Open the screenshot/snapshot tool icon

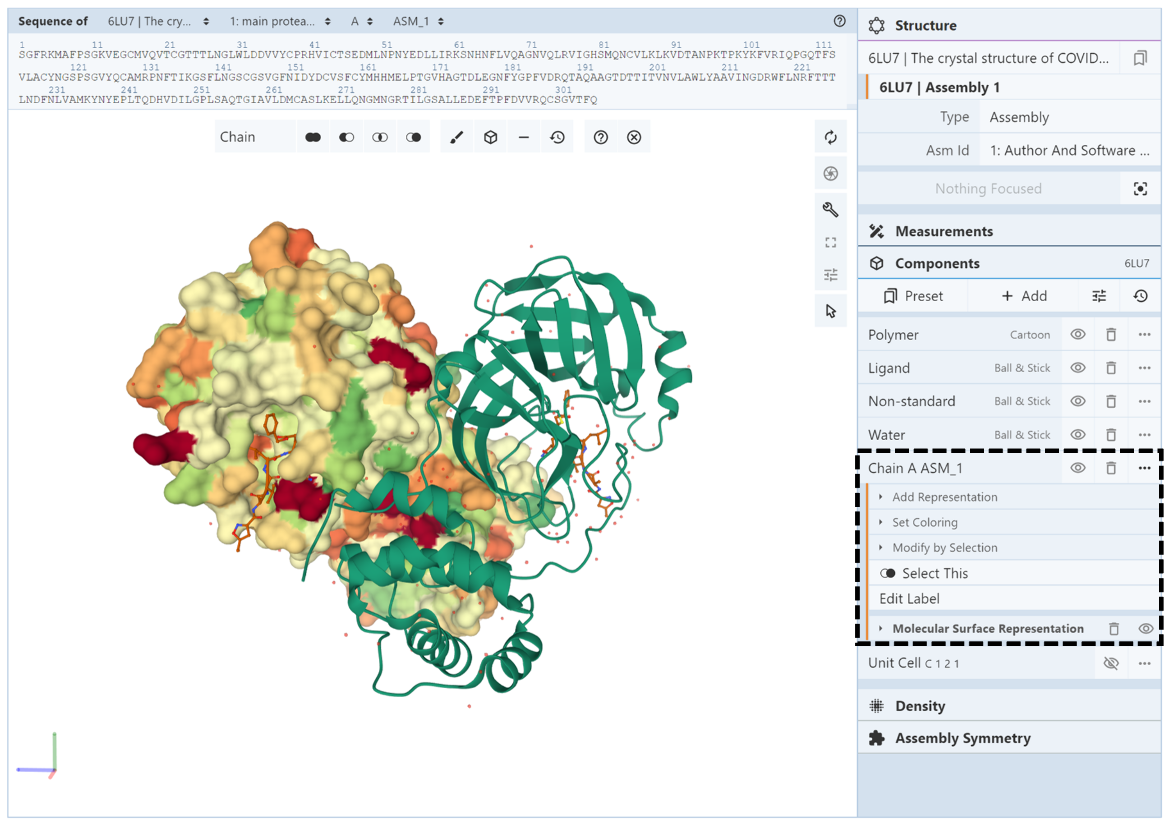coord(830,174)
